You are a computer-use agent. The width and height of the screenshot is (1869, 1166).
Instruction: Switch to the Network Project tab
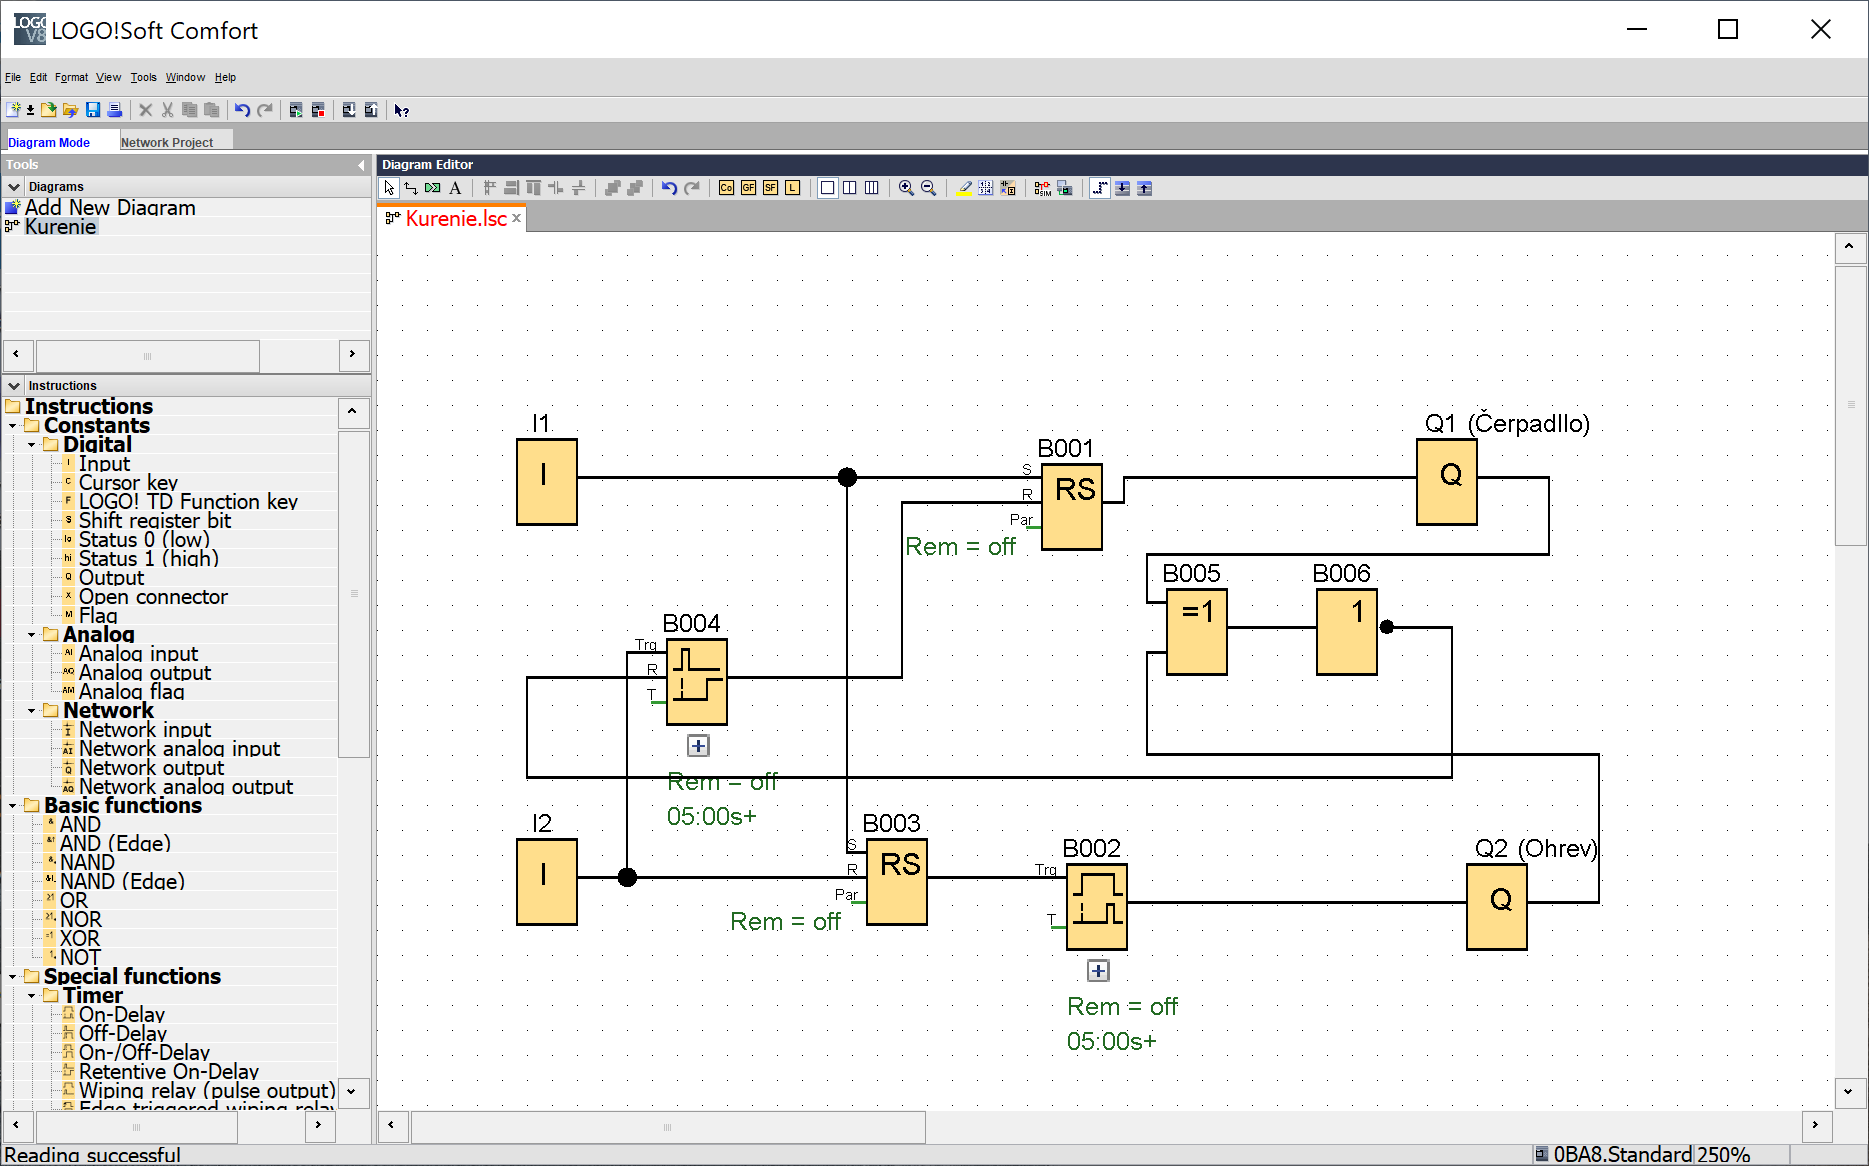tap(167, 142)
